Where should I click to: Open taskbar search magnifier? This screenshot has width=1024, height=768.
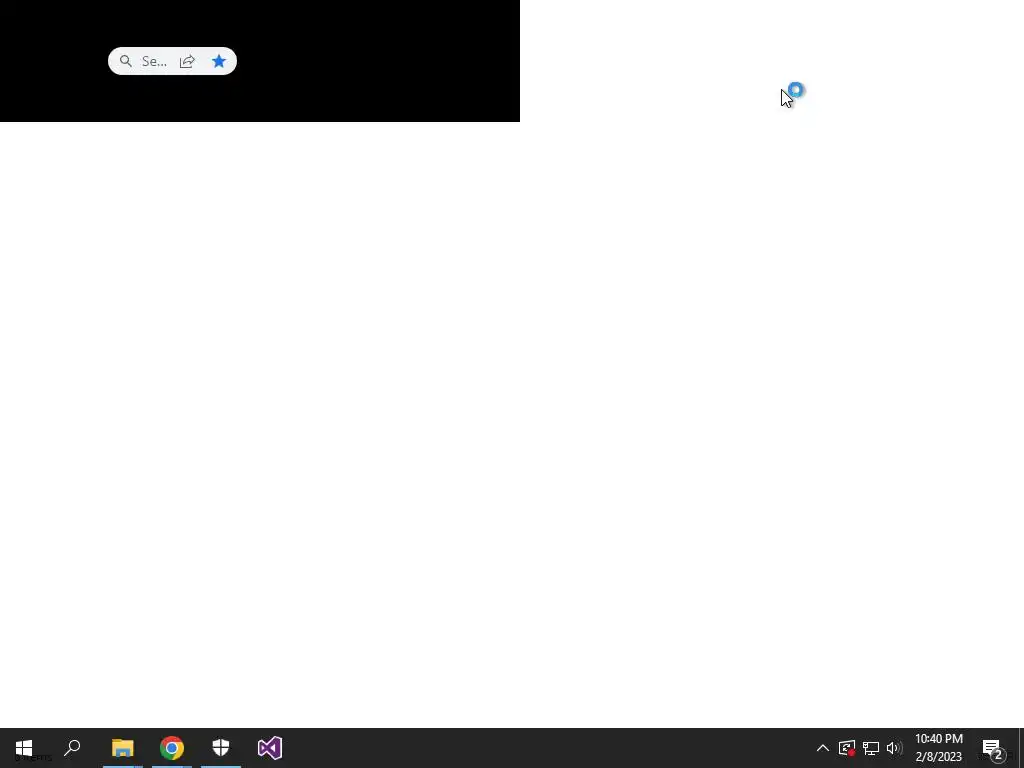click(72, 748)
